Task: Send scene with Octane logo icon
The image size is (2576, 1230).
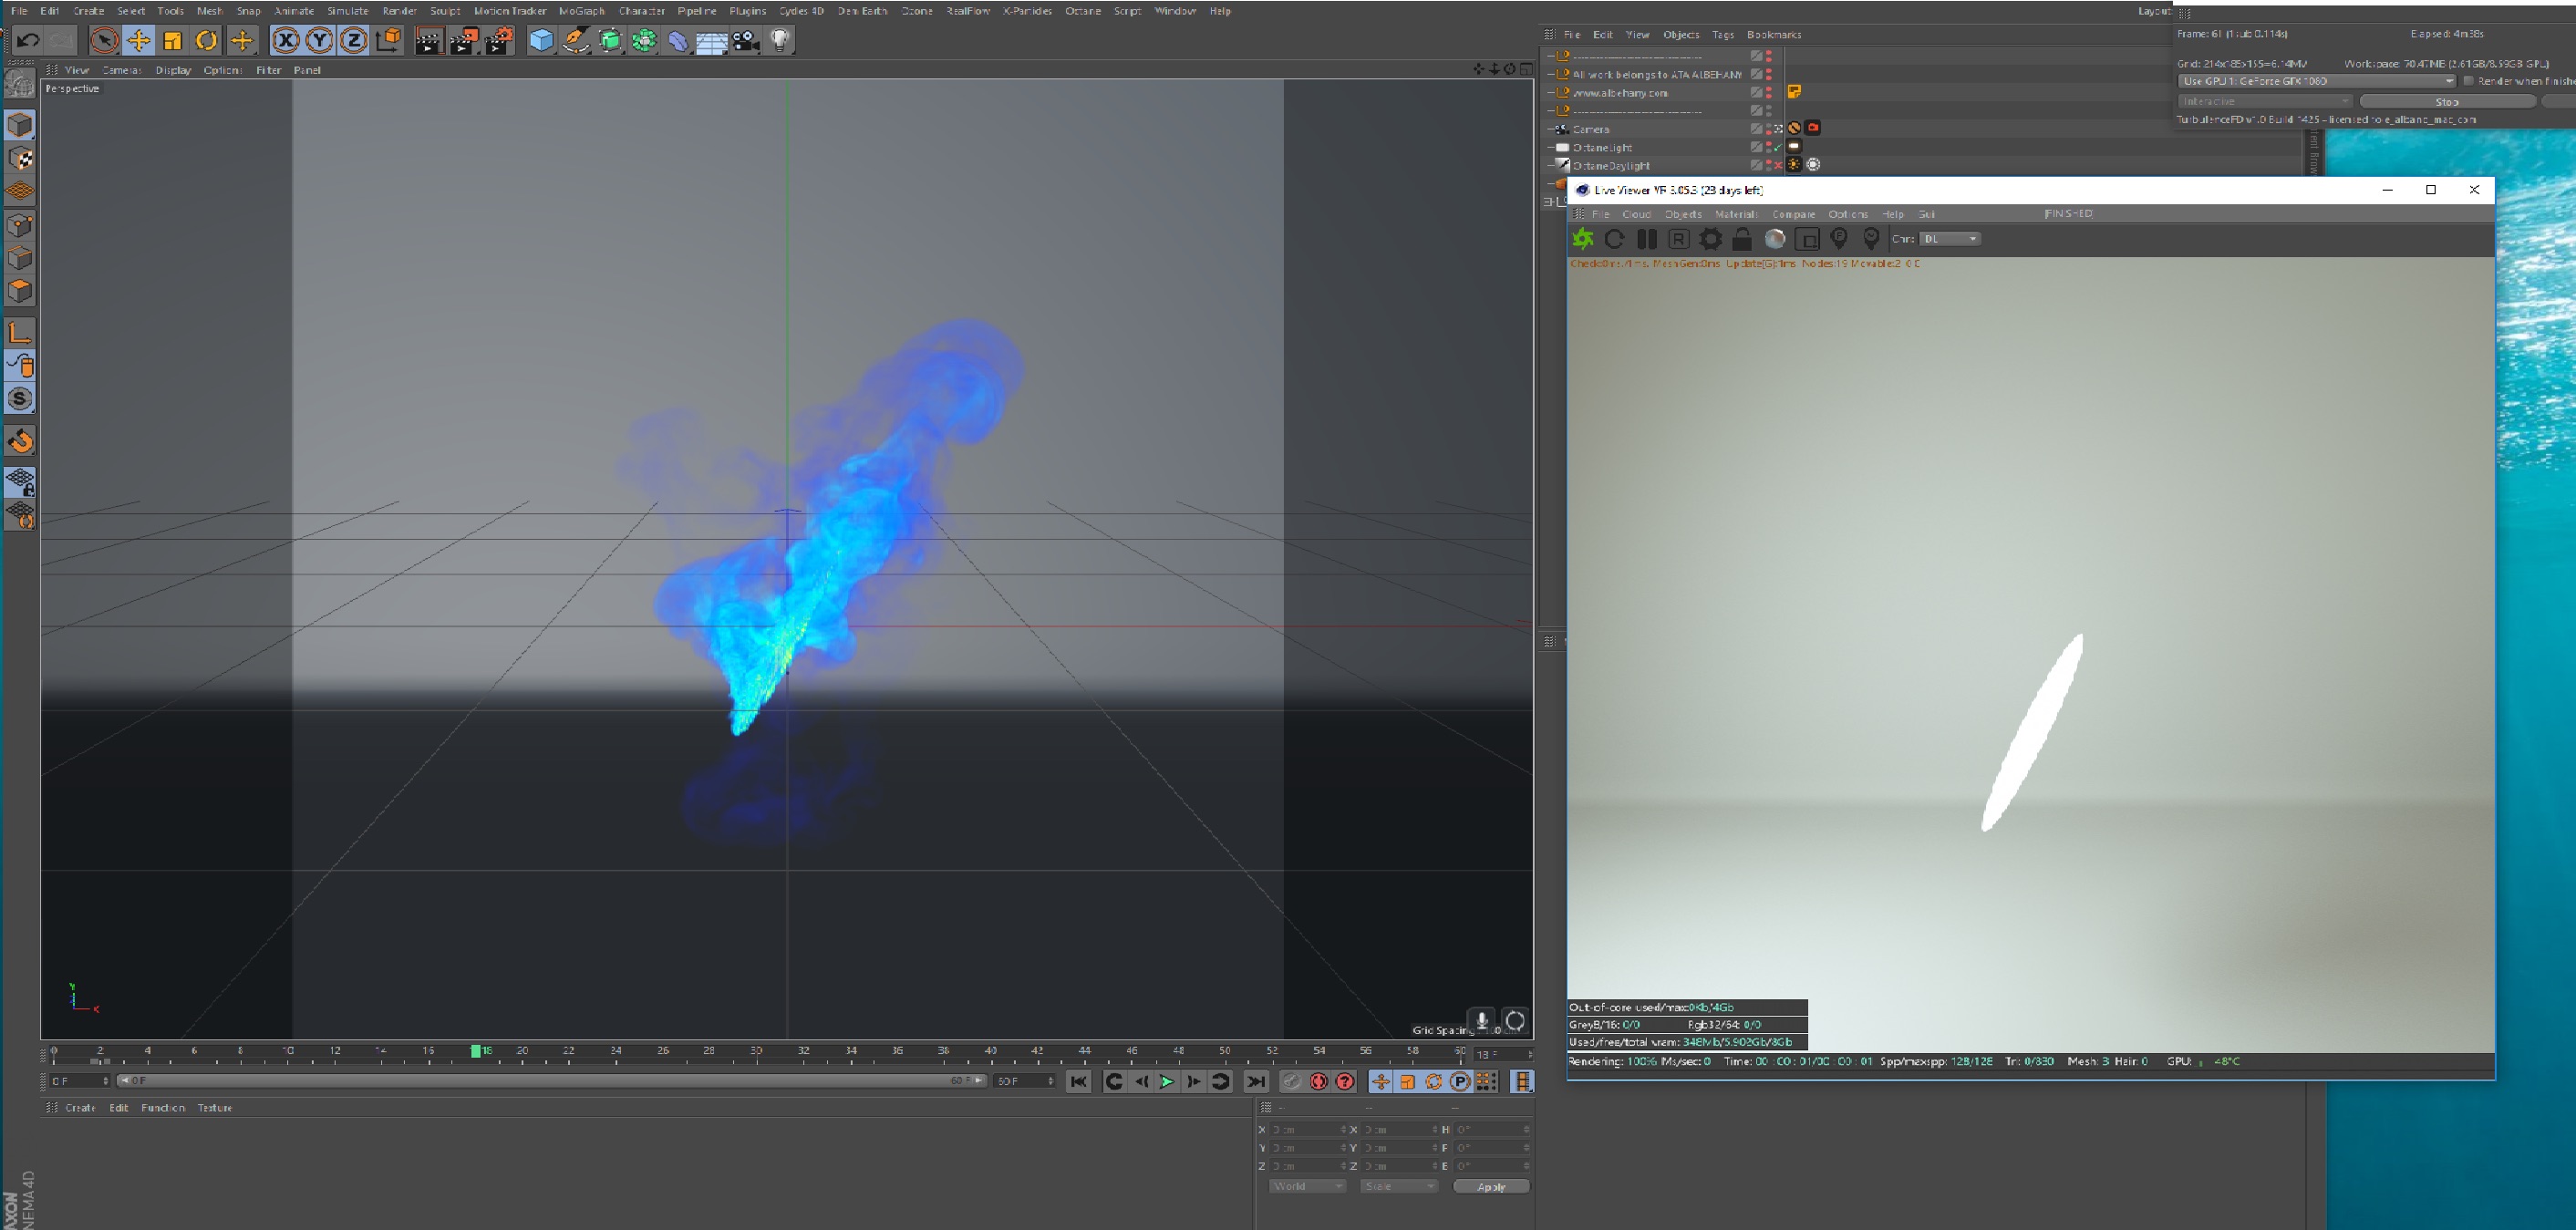Action: (1583, 239)
